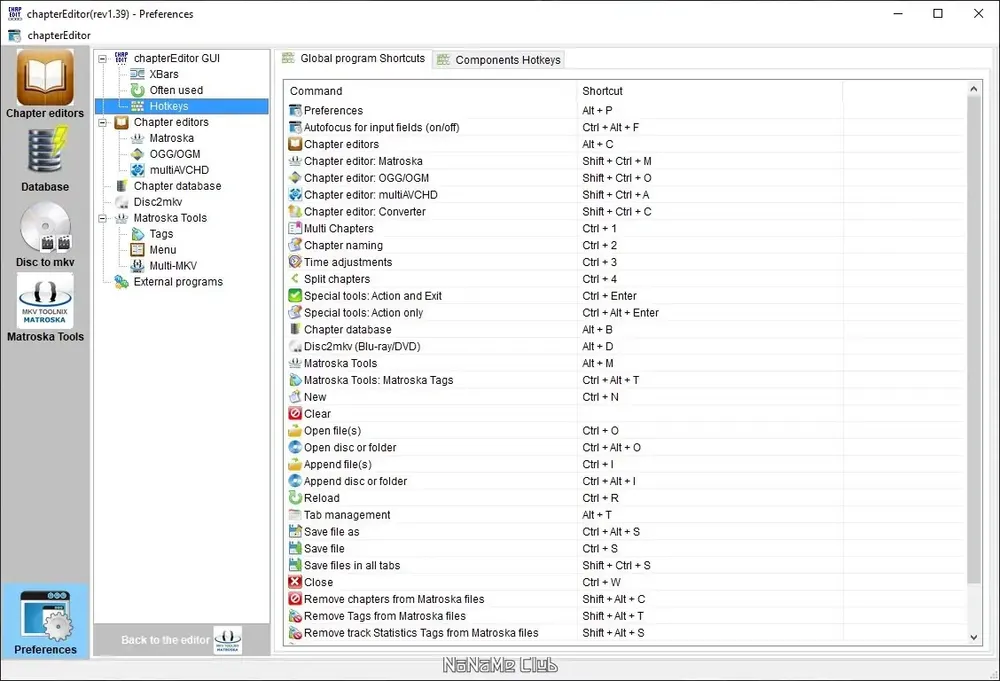Image resolution: width=1000 pixels, height=681 pixels.
Task: Select Multi-MKV in the tree
Action: 173,266
